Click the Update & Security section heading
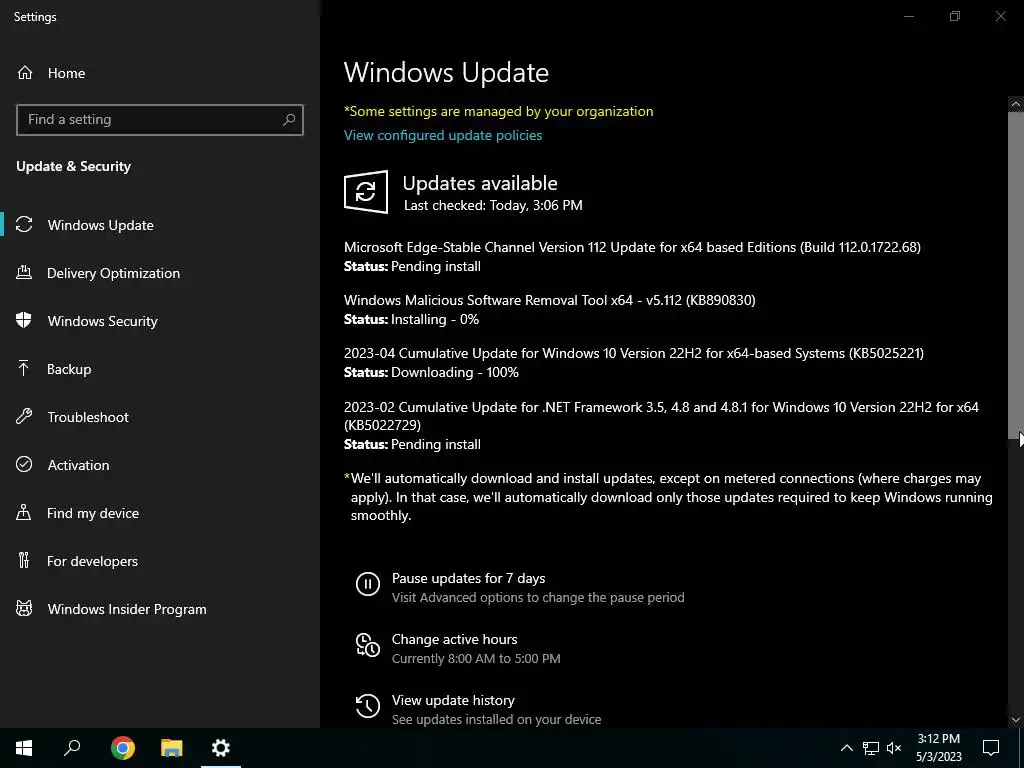Screen dimensions: 1024x768 (x=73, y=167)
